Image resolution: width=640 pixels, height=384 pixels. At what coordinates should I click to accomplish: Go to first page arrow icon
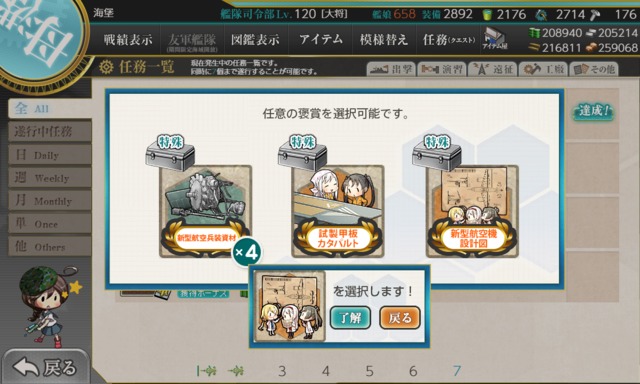pyautogui.click(x=207, y=371)
